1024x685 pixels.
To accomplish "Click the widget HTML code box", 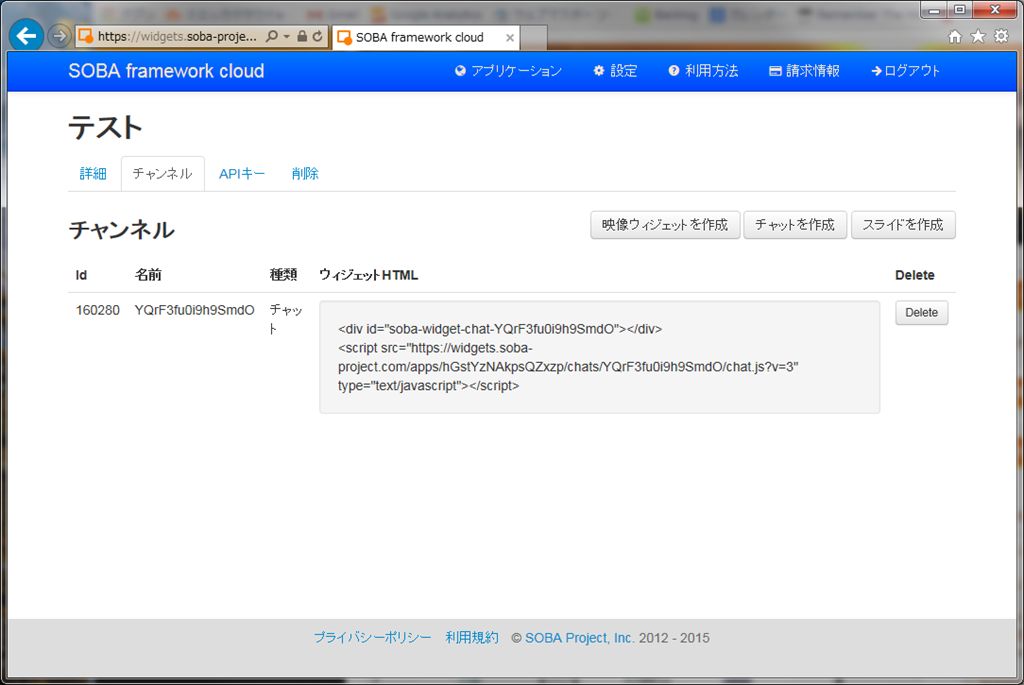I will [x=600, y=357].
